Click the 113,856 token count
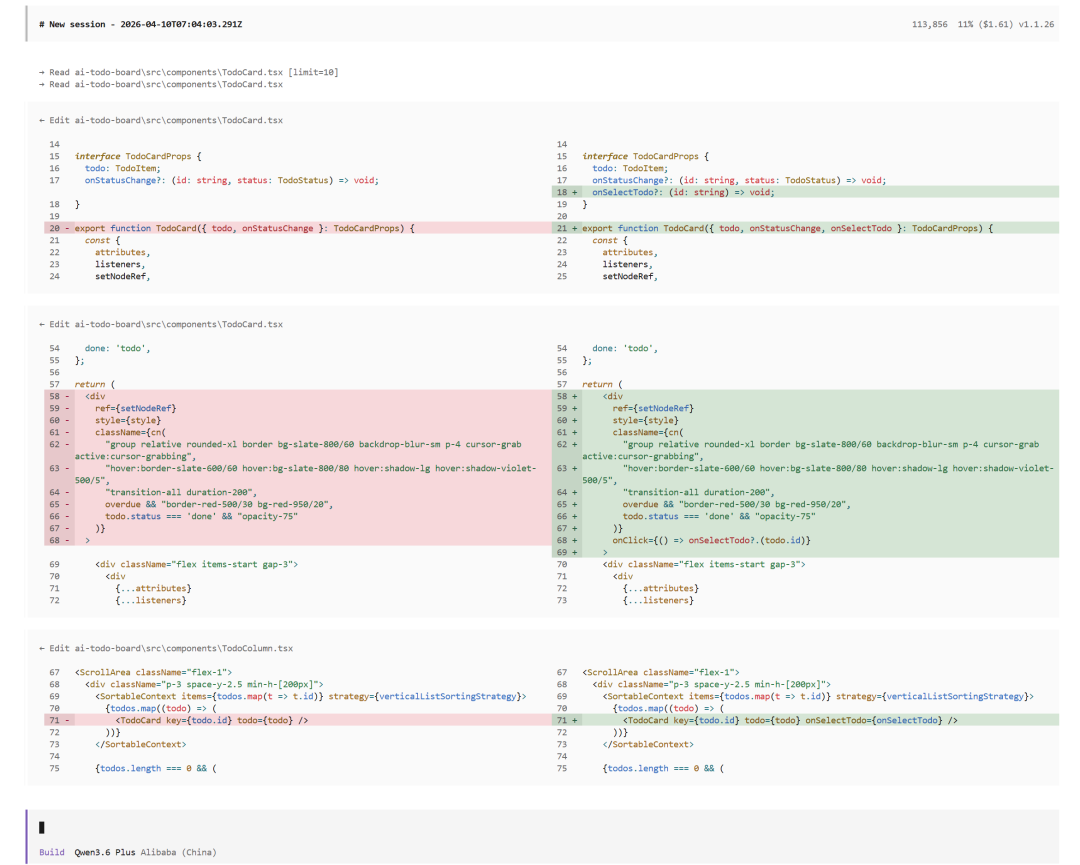Viewport: 1080px width, 865px height. [x=930, y=24]
